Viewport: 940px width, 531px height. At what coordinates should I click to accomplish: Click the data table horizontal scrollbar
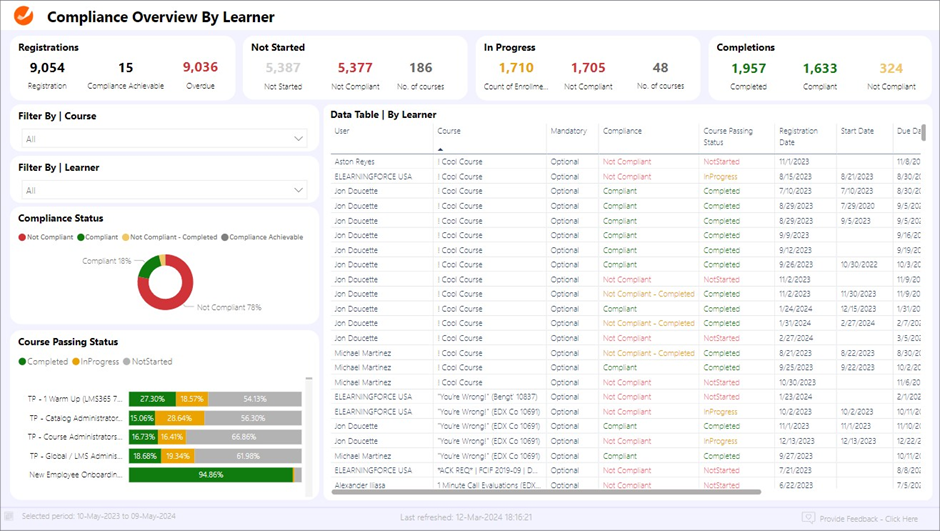pos(545,492)
